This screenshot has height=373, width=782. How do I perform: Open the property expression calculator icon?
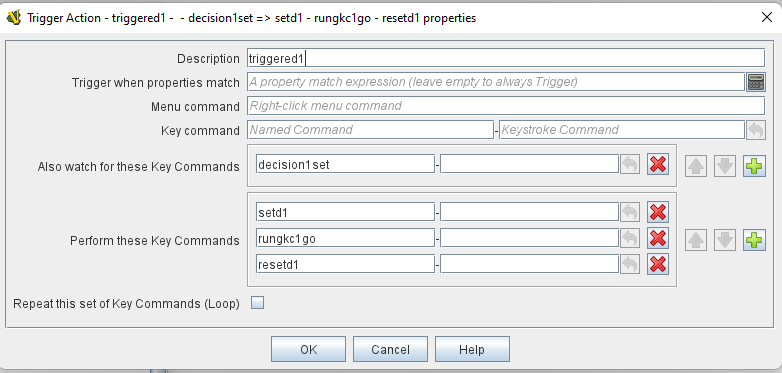click(x=756, y=82)
